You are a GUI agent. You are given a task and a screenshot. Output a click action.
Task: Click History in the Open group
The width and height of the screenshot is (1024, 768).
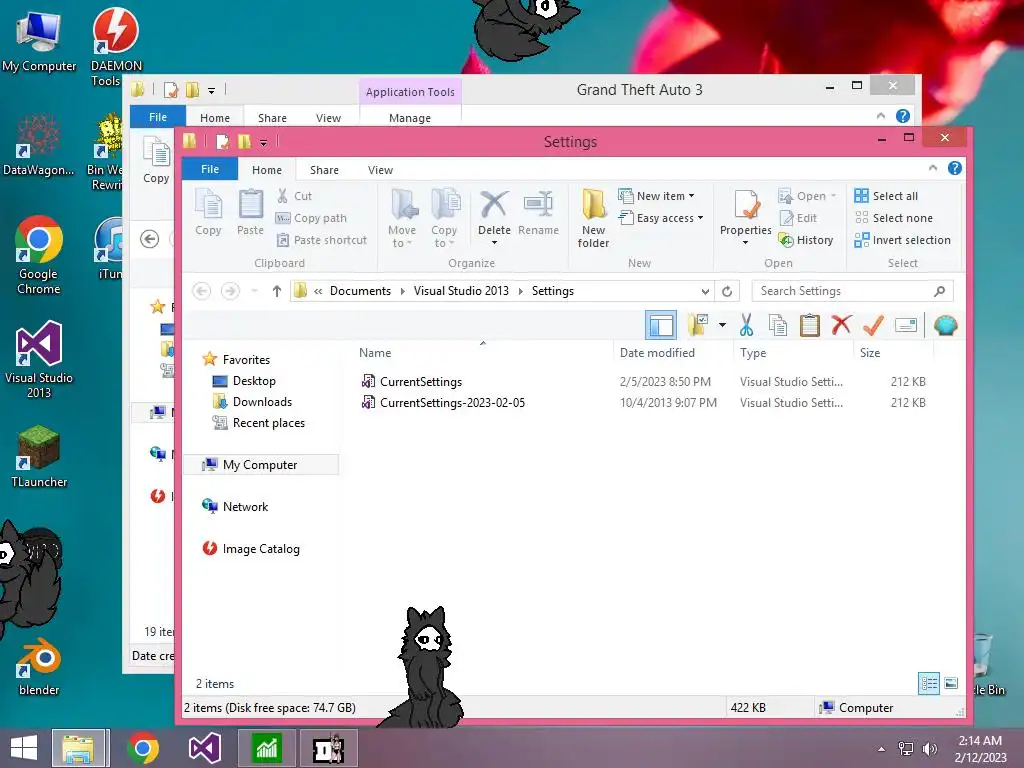click(x=806, y=240)
